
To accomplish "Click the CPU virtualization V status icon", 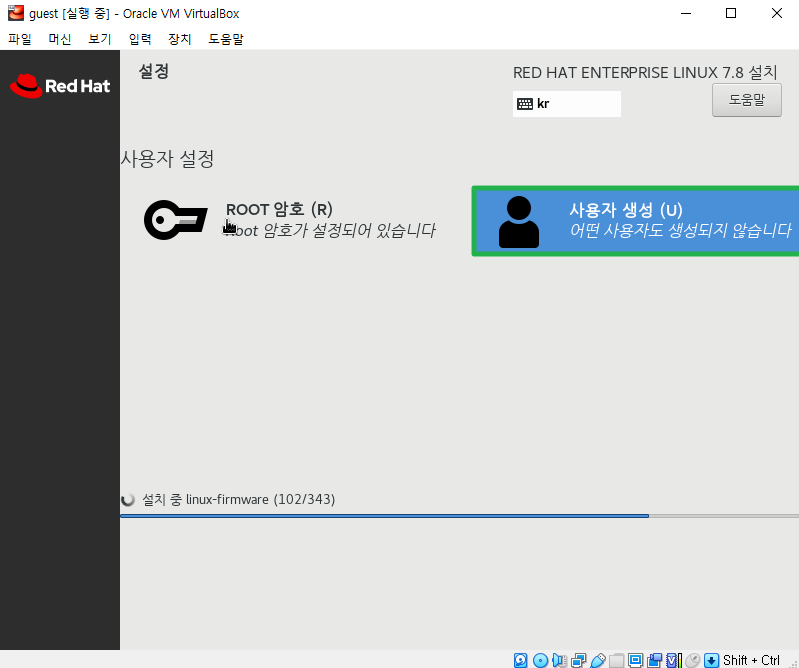I will point(674,660).
